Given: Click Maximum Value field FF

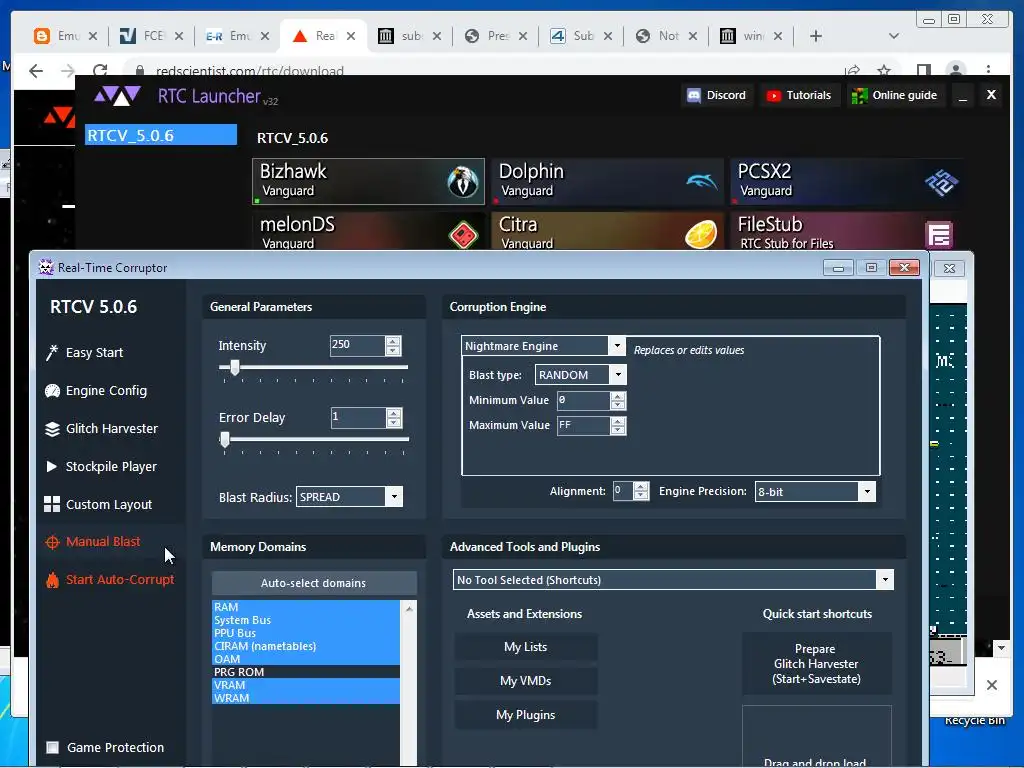Looking at the screenshot, I should [583, 425].
